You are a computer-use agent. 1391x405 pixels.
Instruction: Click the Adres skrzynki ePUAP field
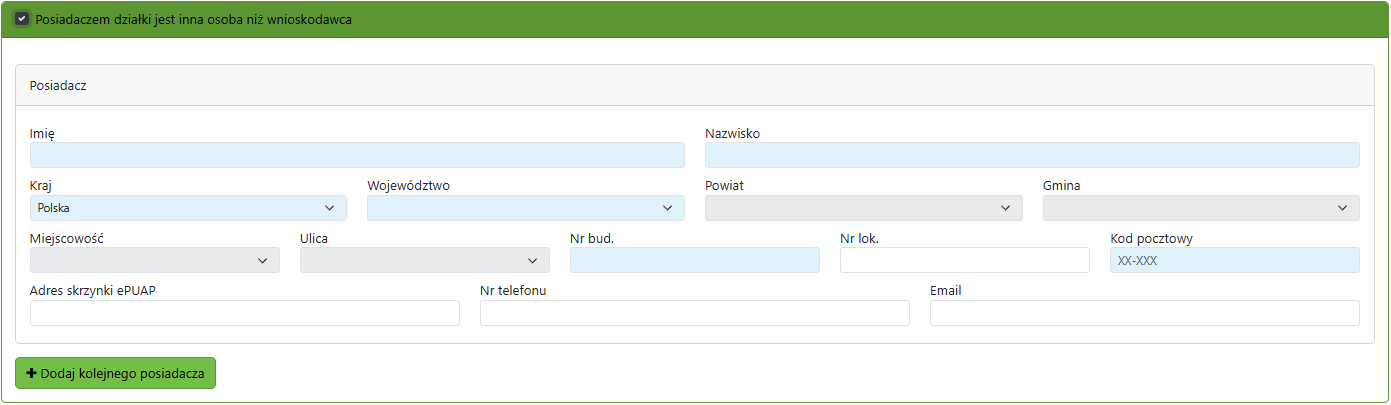[x=245, y=313]
